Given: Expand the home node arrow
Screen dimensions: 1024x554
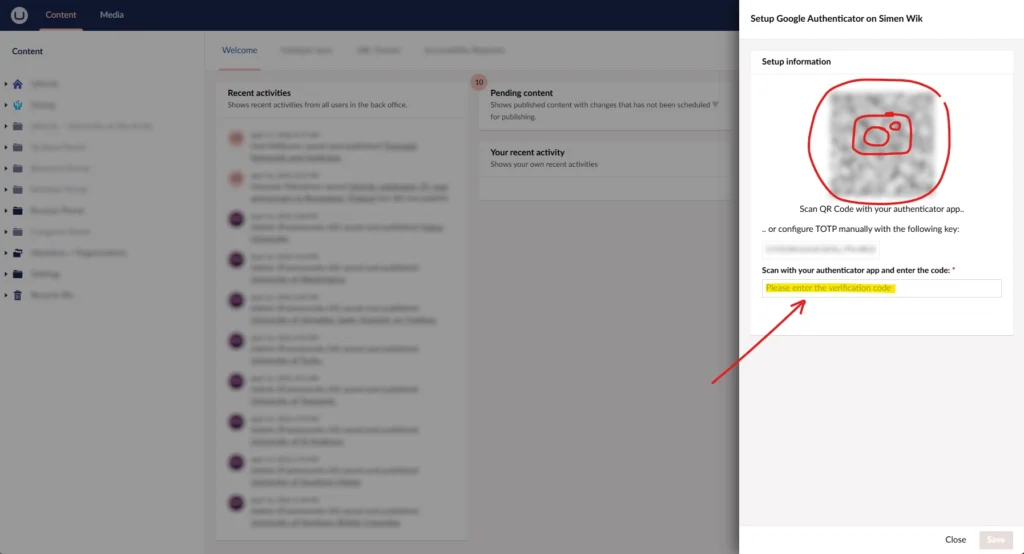Looking at the screenshot, I should click(6, 84).
